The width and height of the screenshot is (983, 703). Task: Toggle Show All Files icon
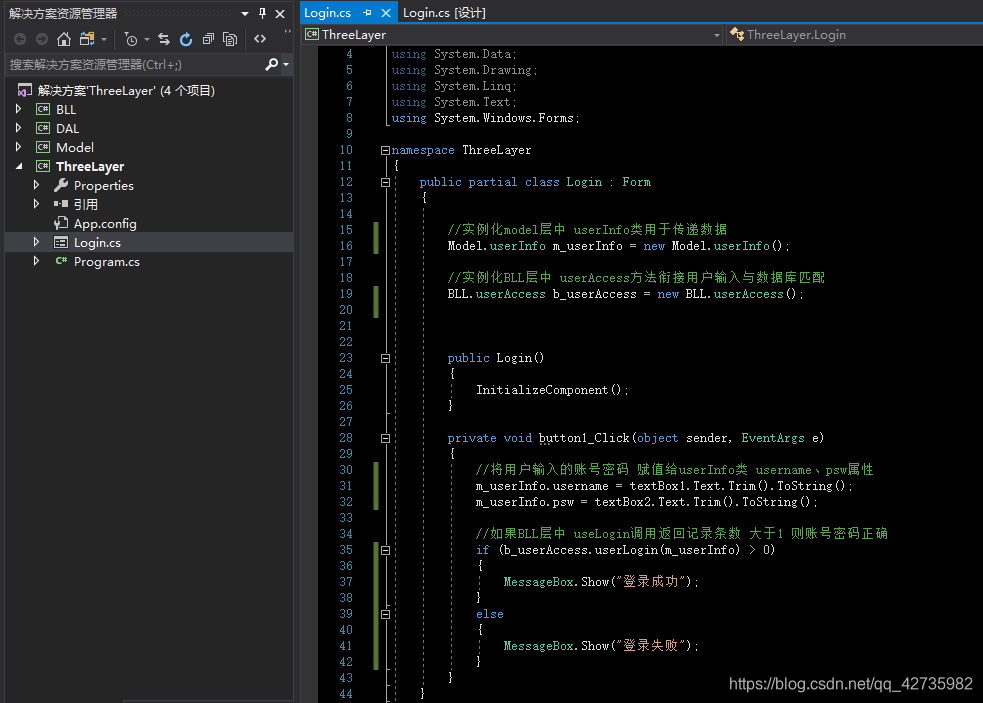pos(230,40)
